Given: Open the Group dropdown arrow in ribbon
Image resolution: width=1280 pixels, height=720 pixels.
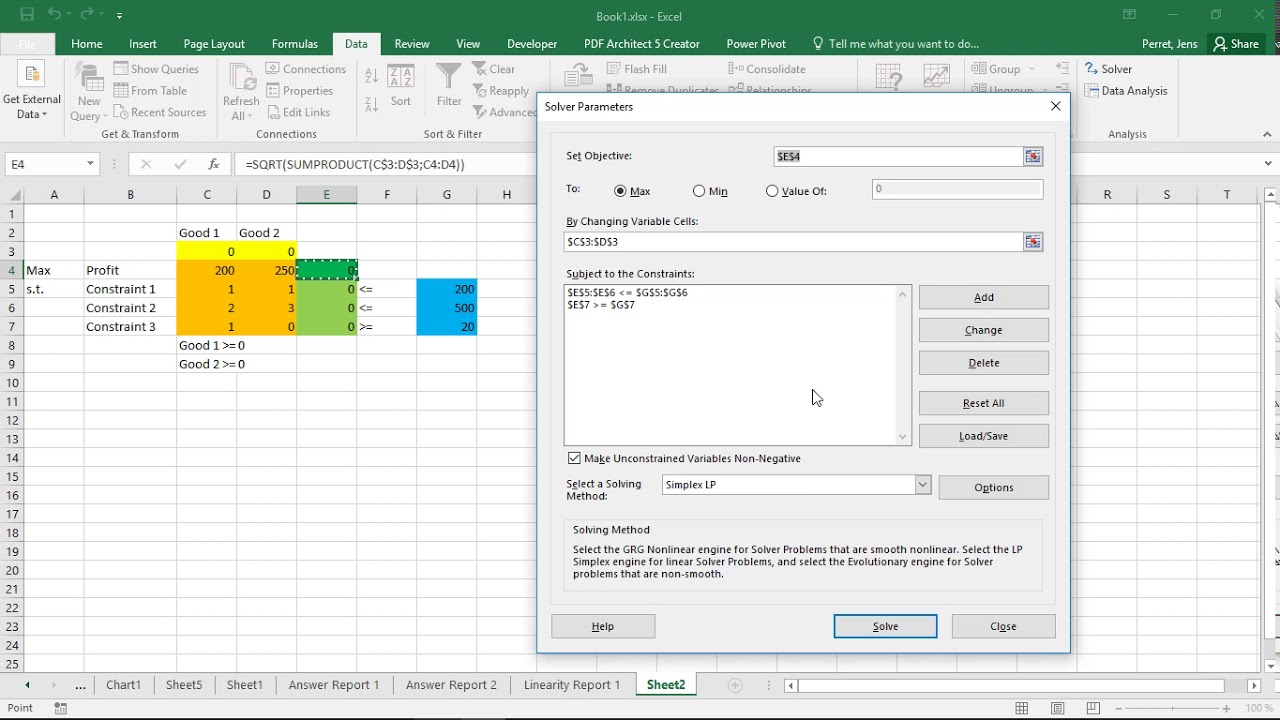Looking at the screenshot, I should [x=1032, y=69].
